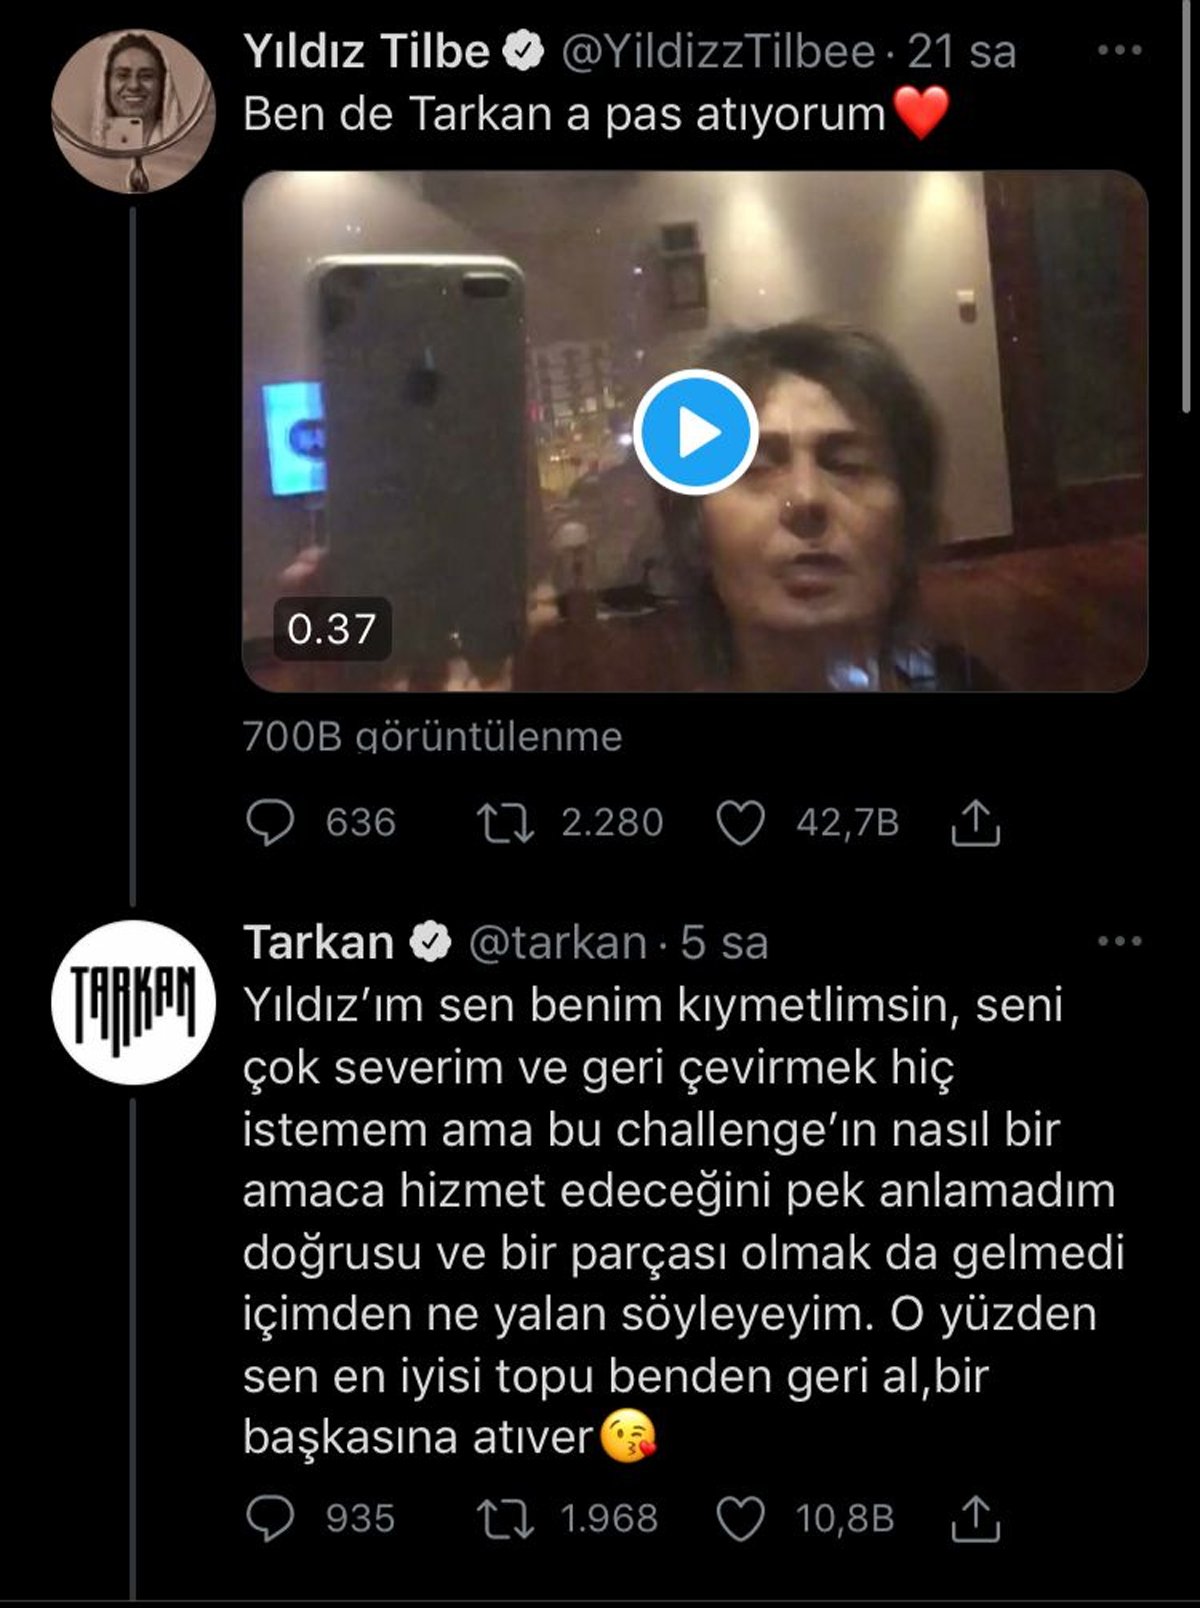Click the @tarkan handle
1200x1608 pixels.
557,942
